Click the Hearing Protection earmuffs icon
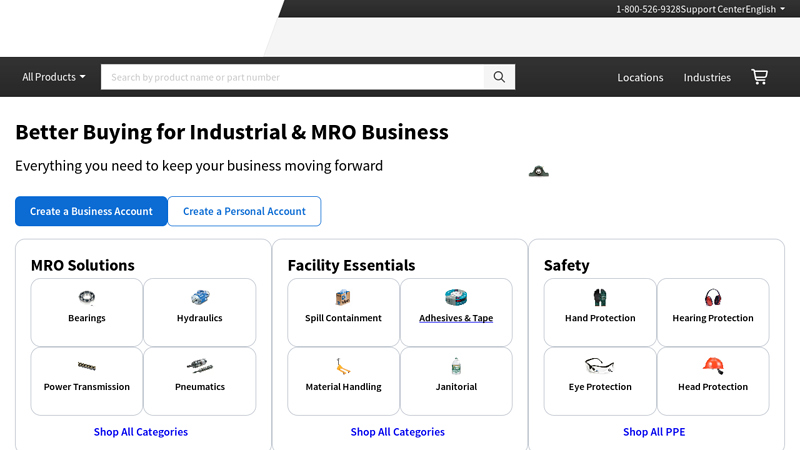The width and height of the screenshot is (800, 450). [x=713, y=297]
